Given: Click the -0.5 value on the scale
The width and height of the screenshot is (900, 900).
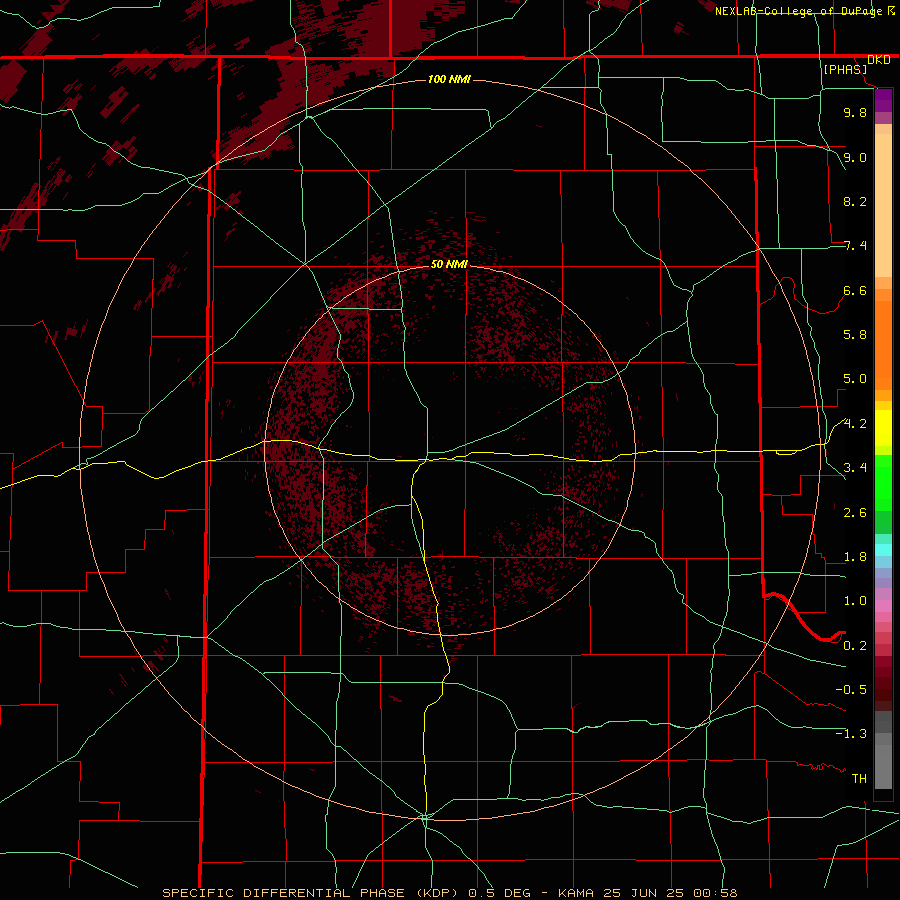Looking at the screenshot, I should click(851, 689).
